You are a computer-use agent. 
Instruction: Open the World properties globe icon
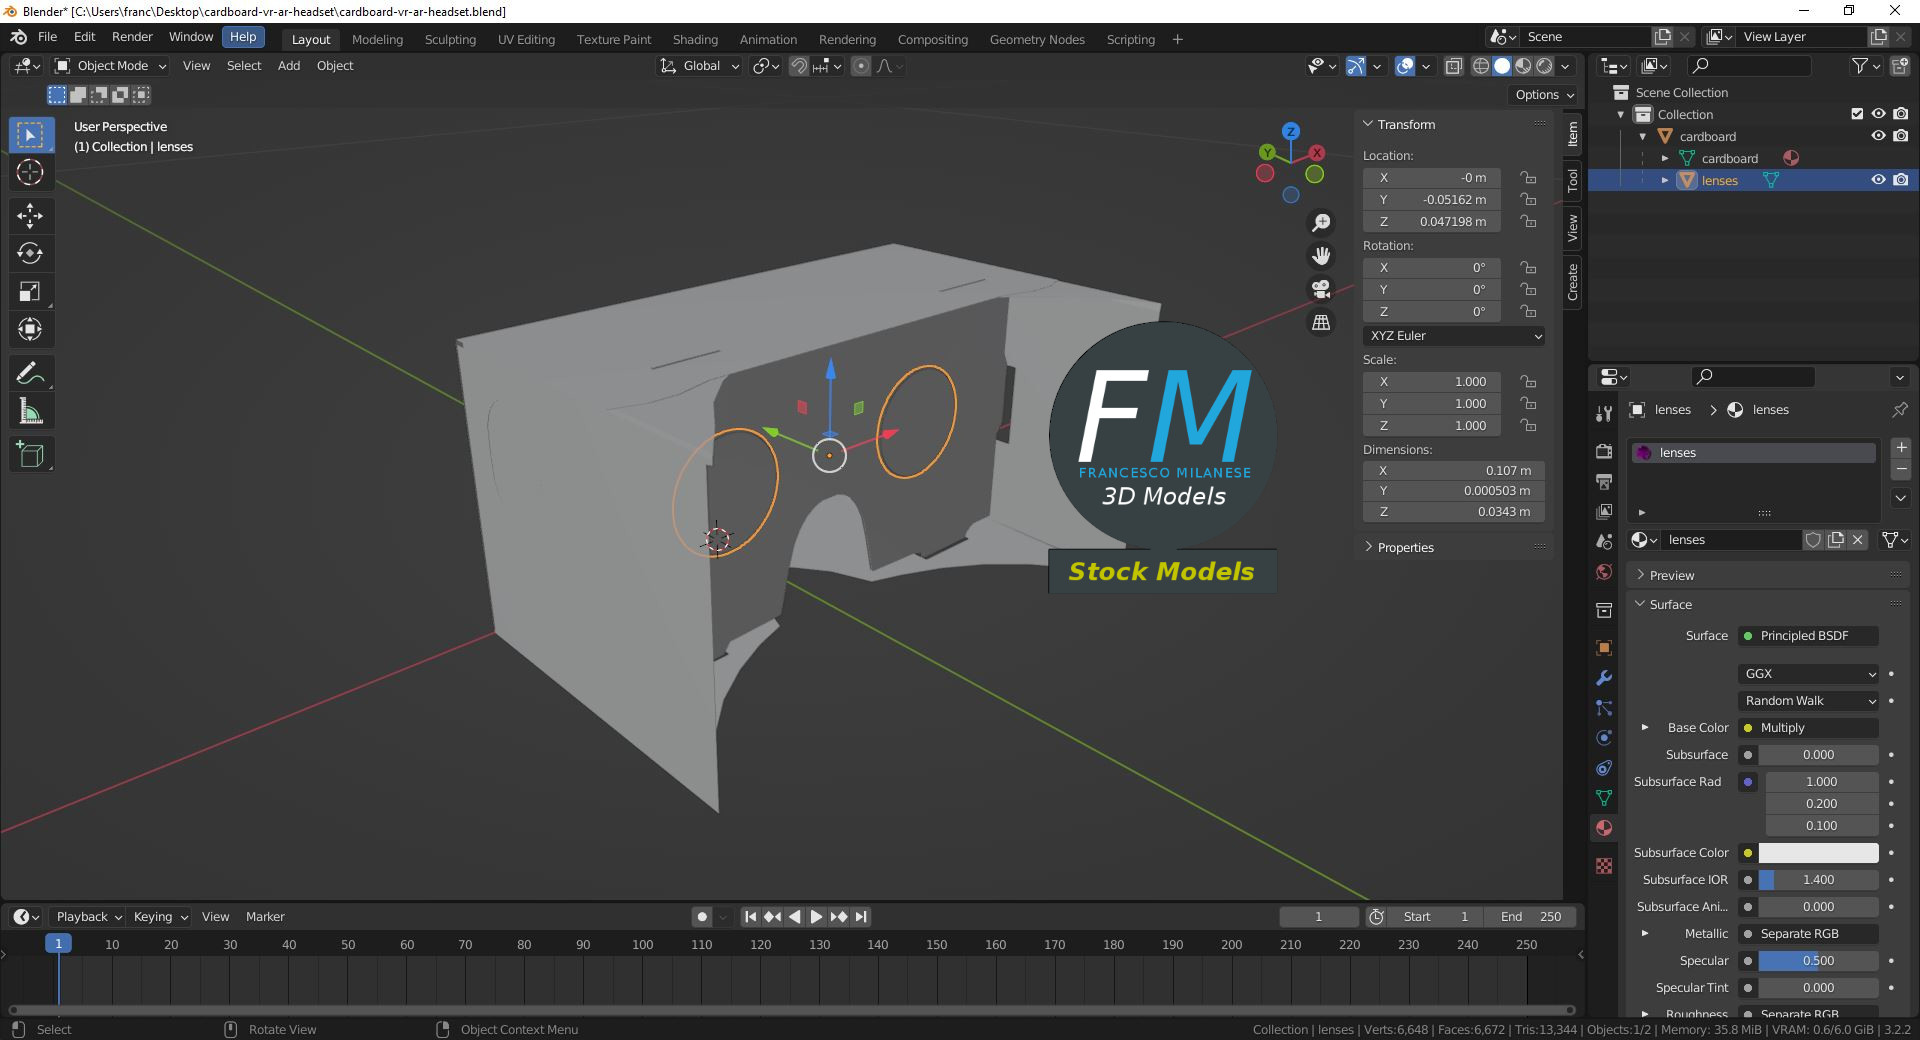[1604, 572]
